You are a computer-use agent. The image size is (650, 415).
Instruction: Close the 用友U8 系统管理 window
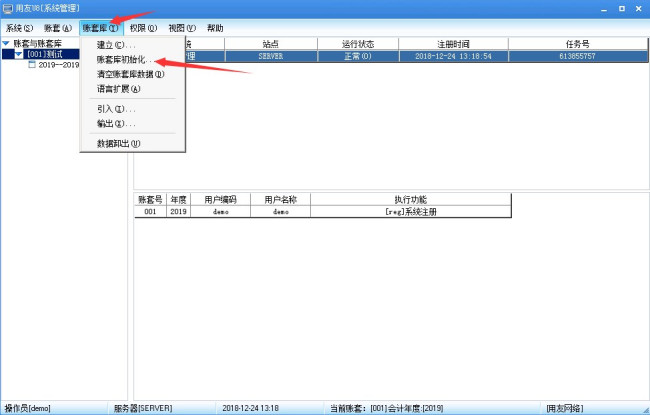pyautogui.click(x=639, y=9)
